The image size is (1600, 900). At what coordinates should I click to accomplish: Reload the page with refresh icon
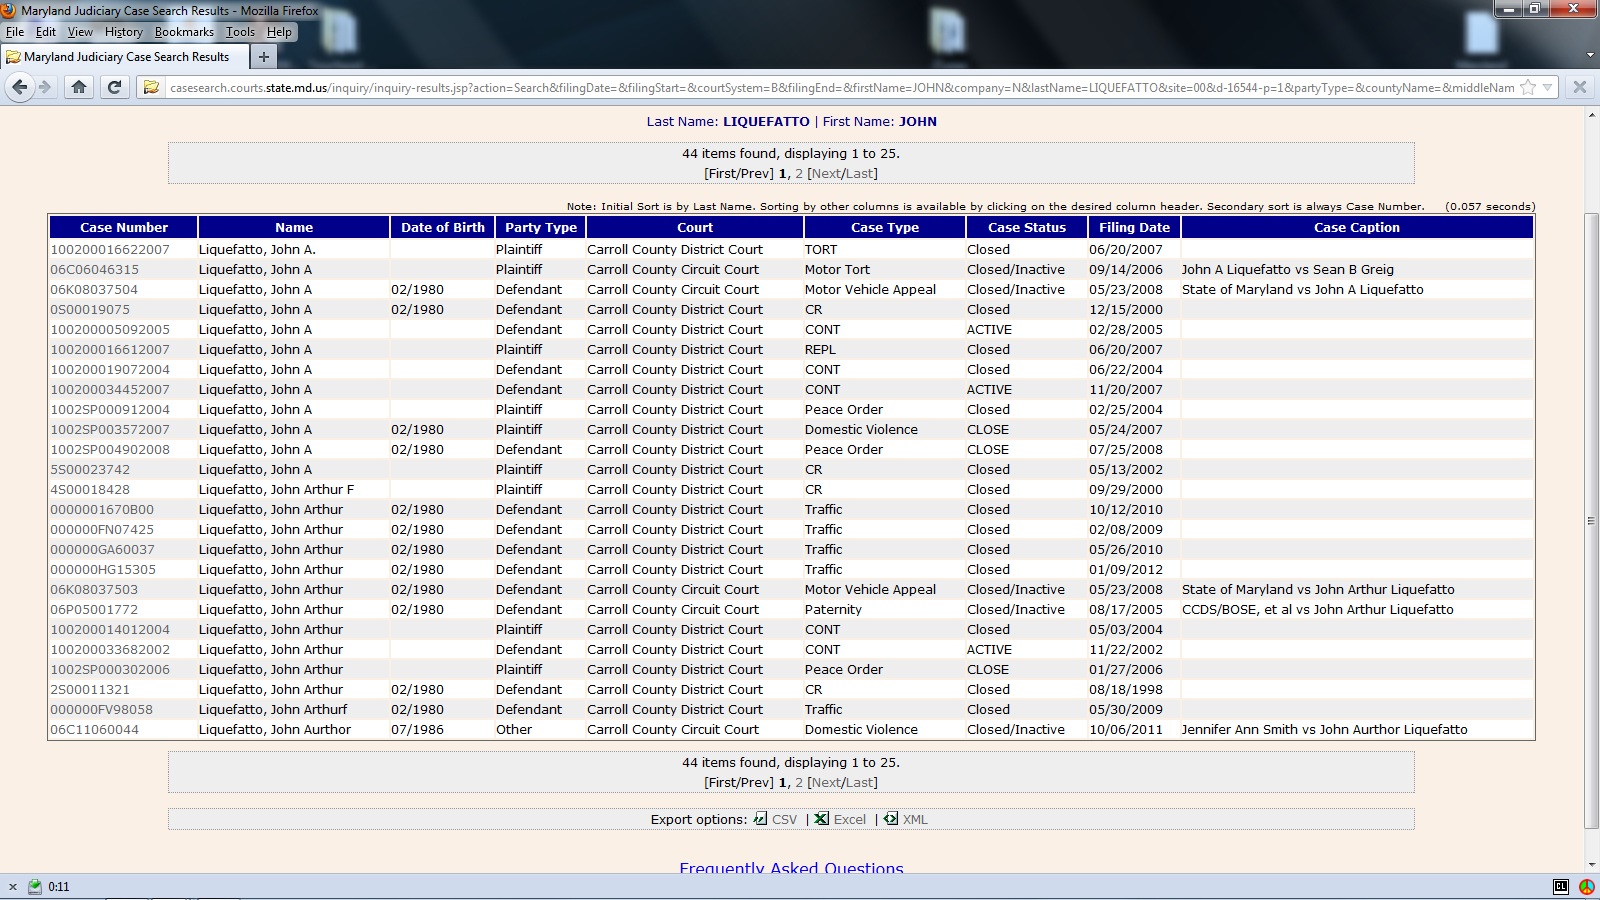pyautogui.click(x=114, y=87)
